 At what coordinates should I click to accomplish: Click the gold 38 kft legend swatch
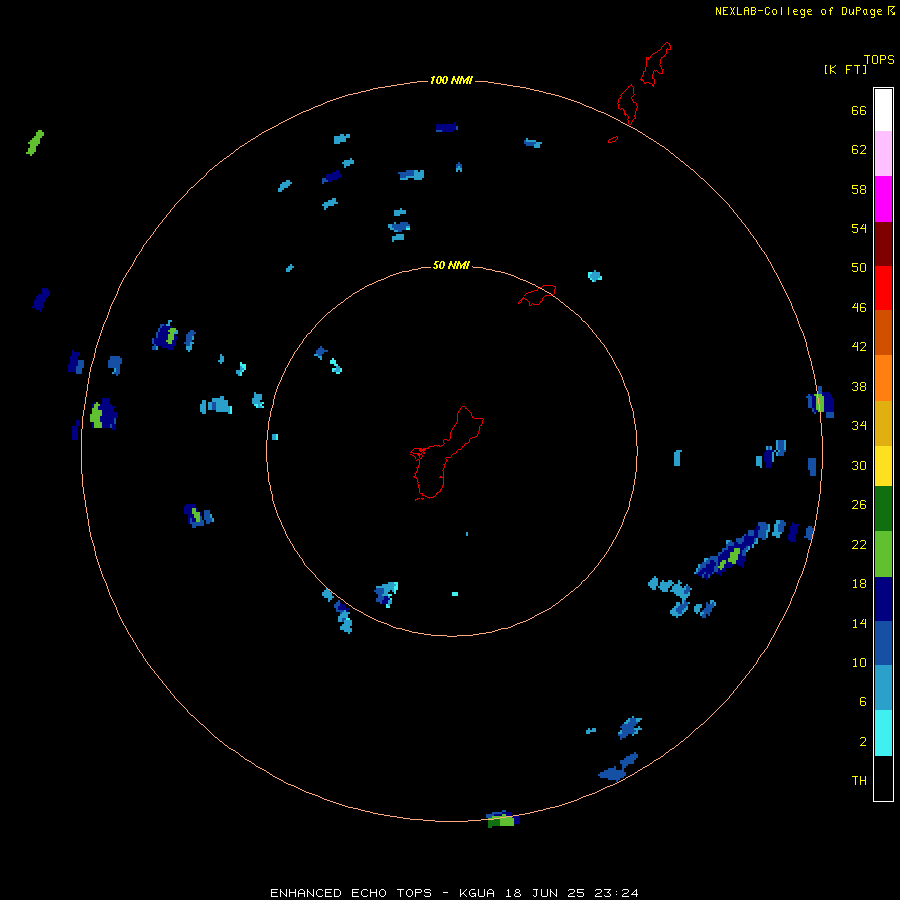(x=883, y=422)
